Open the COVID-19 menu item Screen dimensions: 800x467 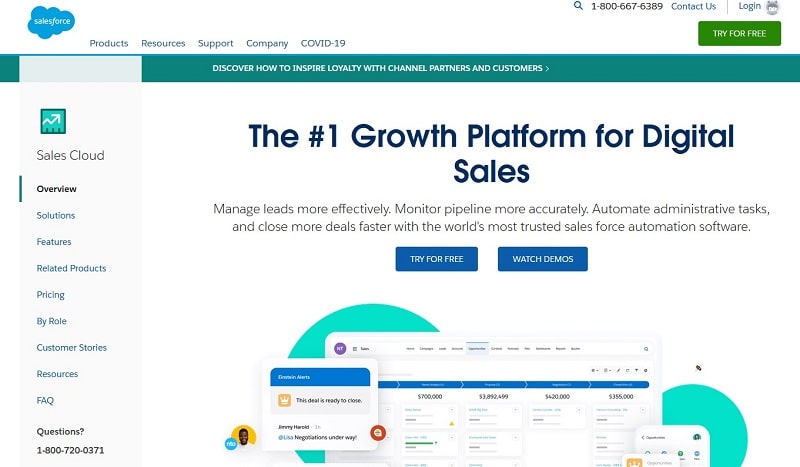[x=323, y=43]
